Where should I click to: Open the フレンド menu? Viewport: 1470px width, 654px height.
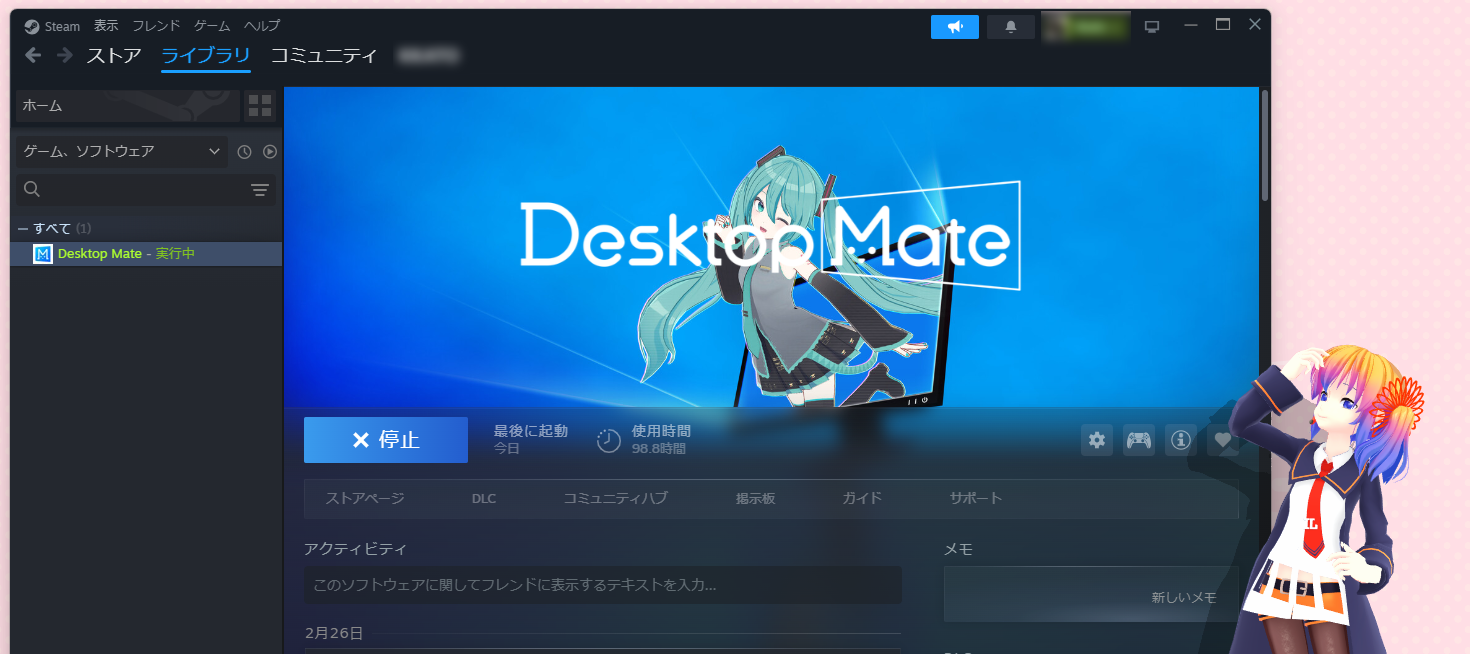point(155,25)
